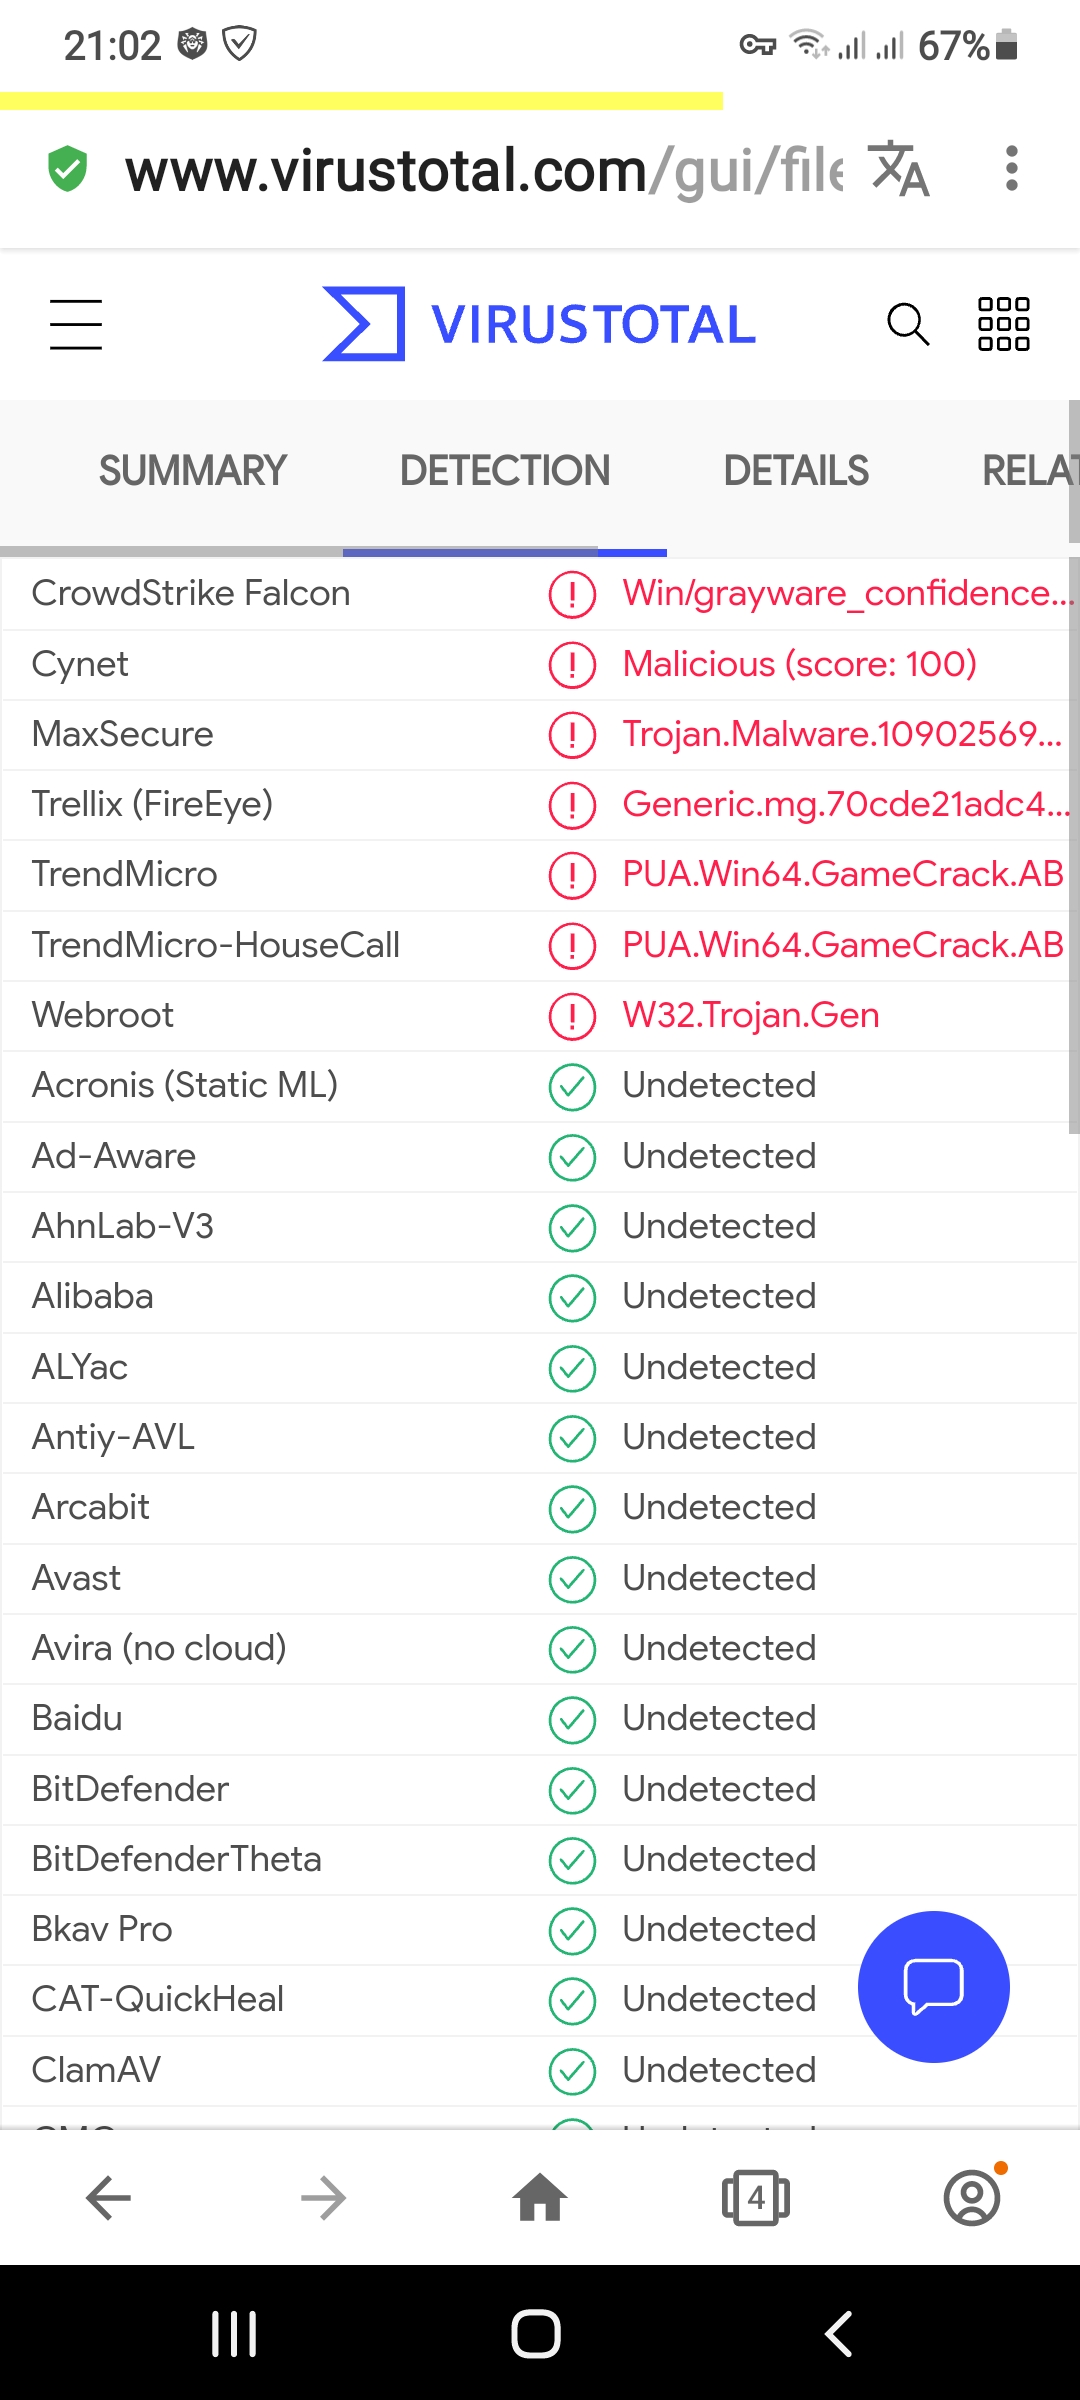Viewport: 1080px width, 2400px height.
Task: Open the browser account profile icon
Action: click(x=972, y=2197)
